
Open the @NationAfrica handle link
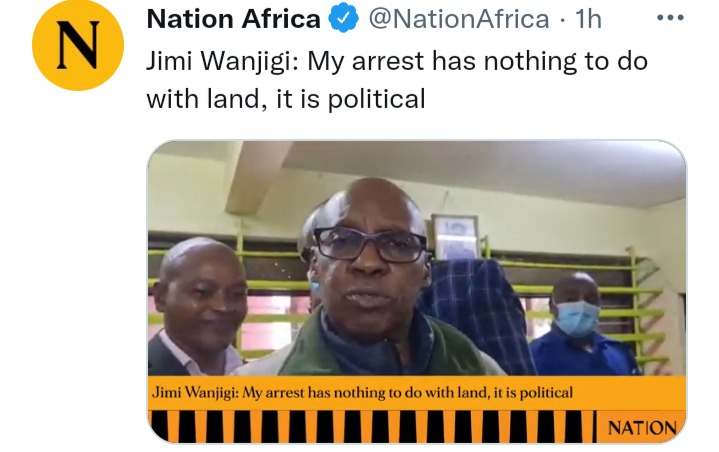(459, 19)
